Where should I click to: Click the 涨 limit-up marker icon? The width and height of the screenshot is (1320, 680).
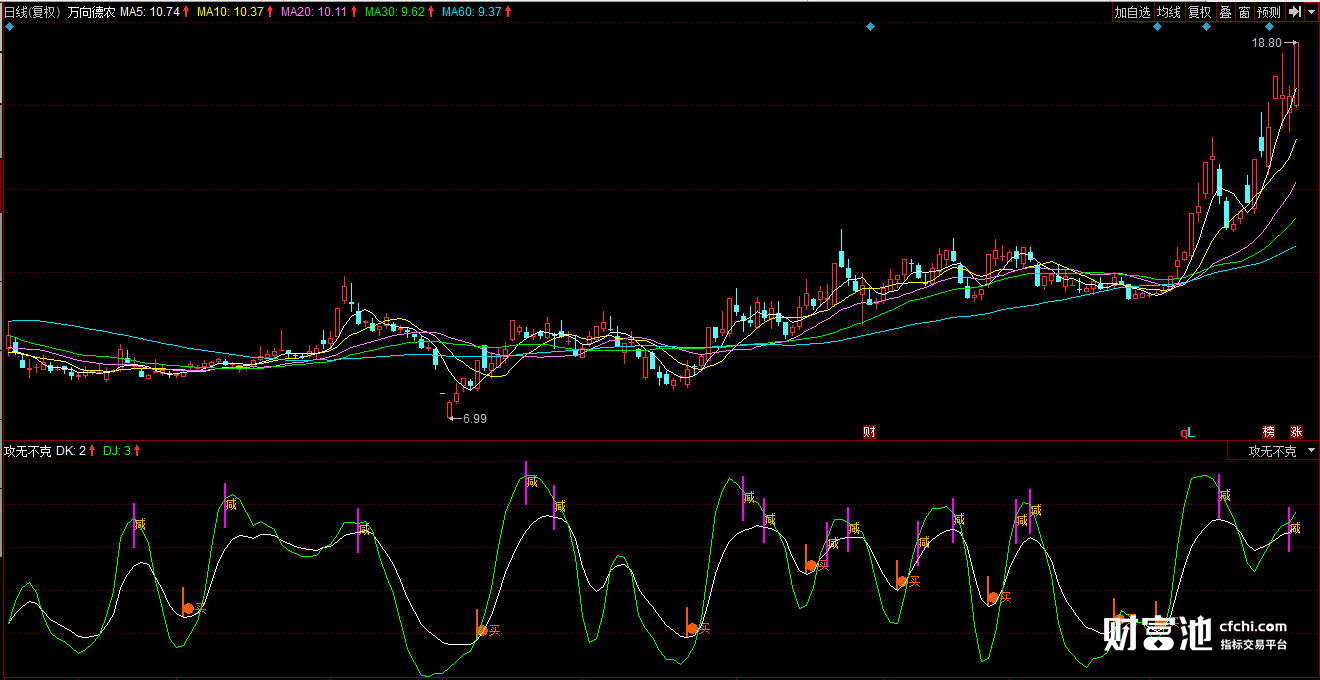pos(1296,432)
